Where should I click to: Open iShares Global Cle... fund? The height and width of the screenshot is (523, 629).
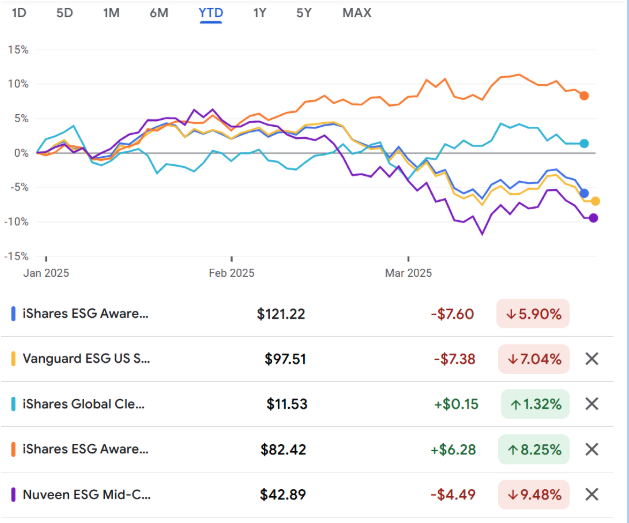[83, 403]
